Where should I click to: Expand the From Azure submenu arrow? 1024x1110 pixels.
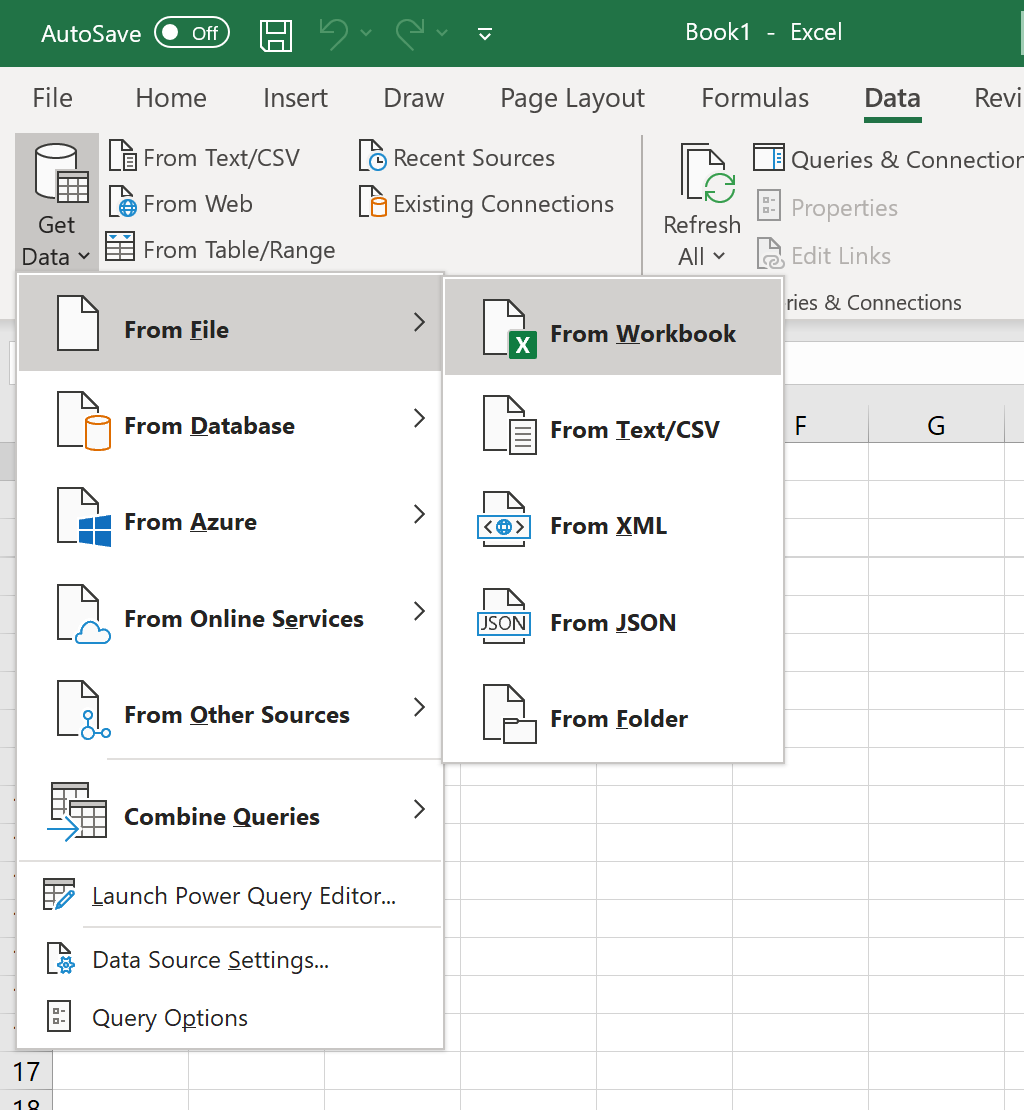point(420,514)
